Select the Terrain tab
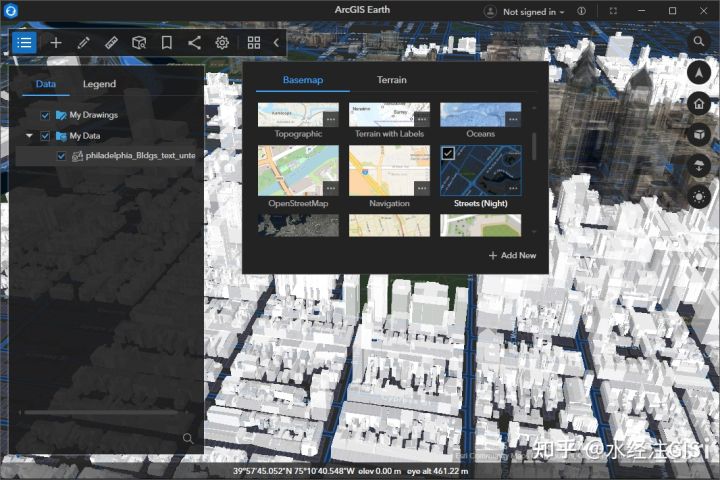This screenshot has height=480, width=720. (x=392, y=80)
